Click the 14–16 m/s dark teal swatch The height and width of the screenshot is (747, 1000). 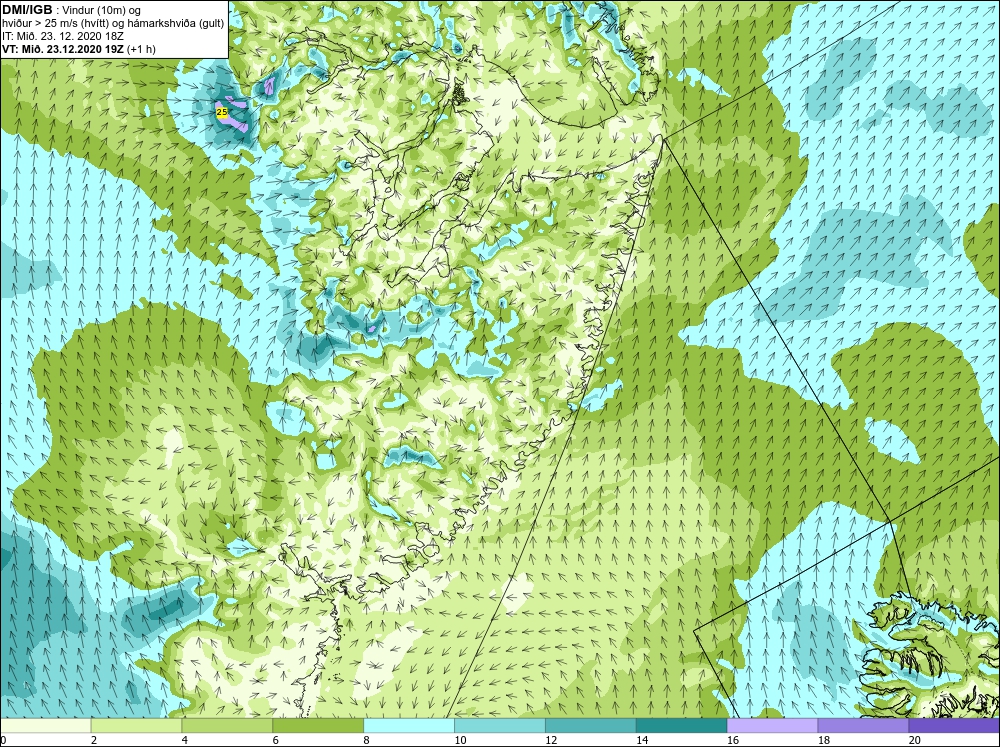point(681,725)
